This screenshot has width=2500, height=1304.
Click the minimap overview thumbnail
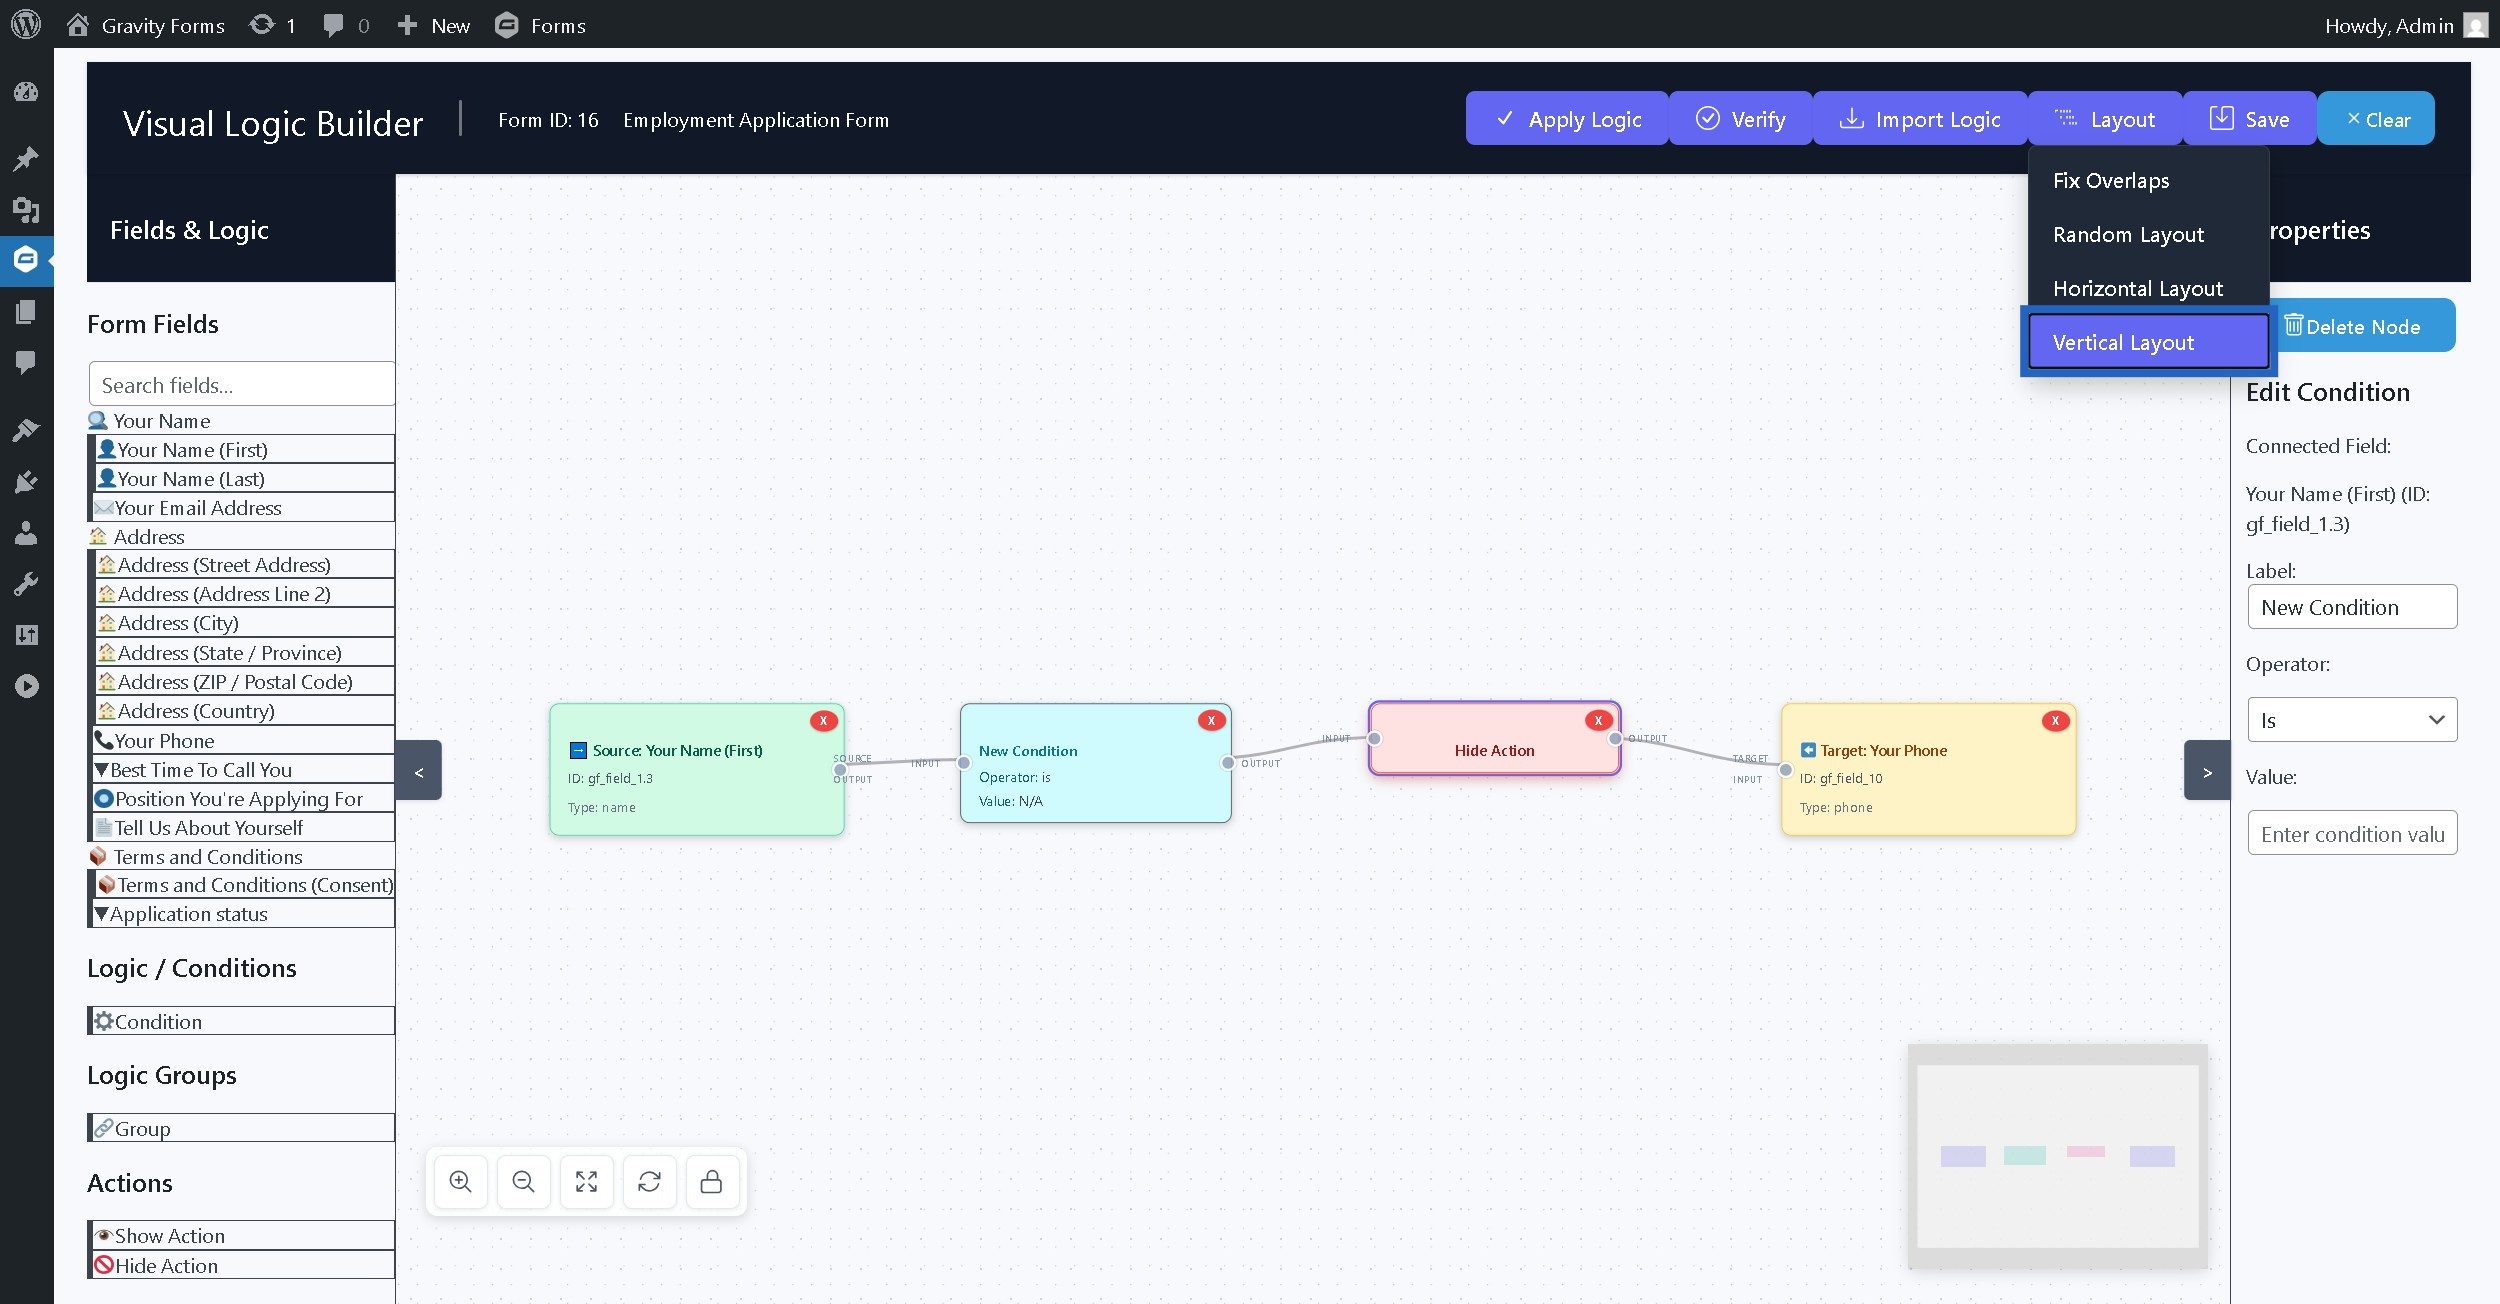point(2057,1156)
